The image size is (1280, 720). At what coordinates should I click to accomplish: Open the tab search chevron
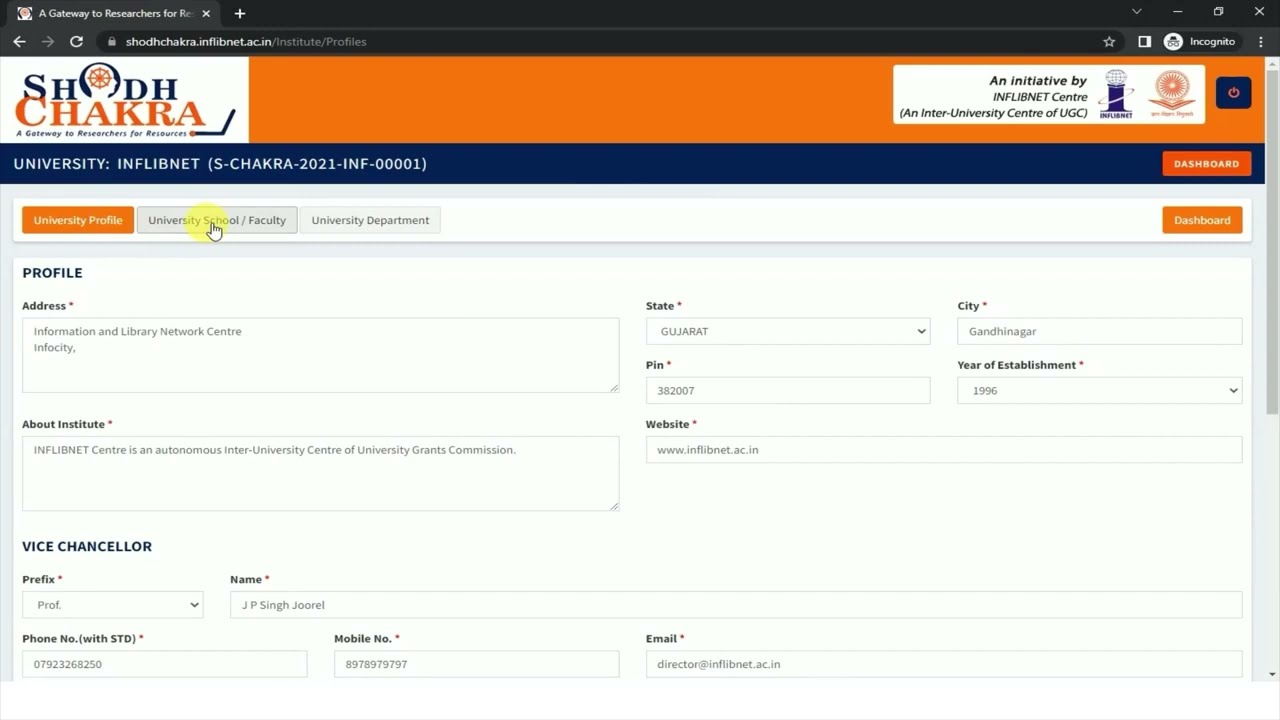coord(1136,12)
